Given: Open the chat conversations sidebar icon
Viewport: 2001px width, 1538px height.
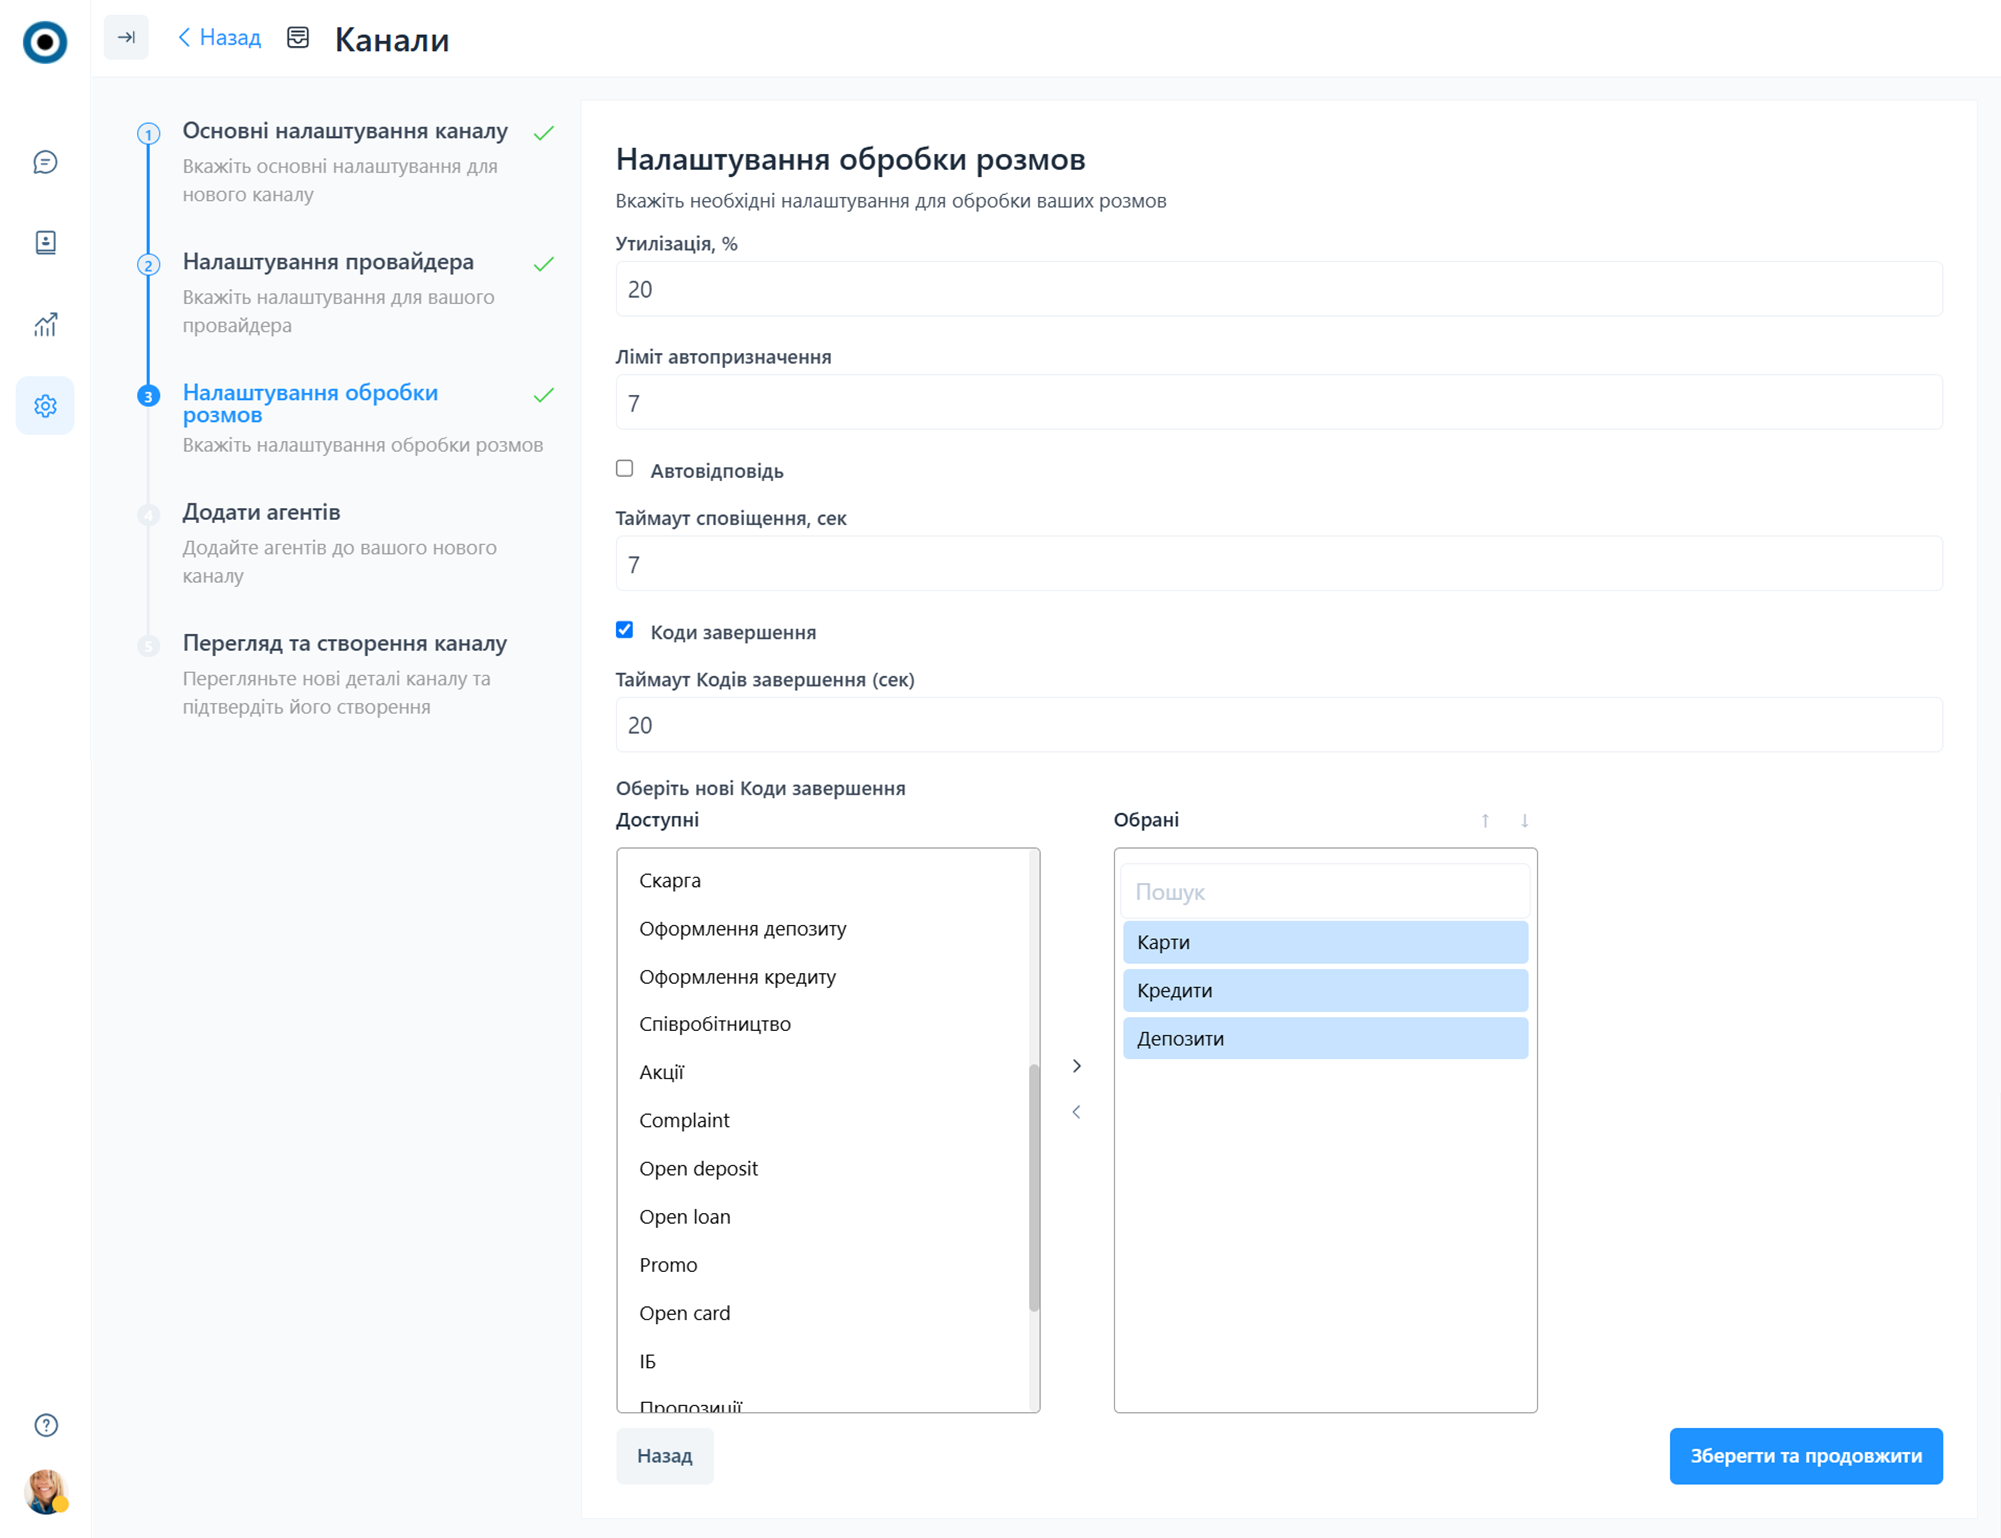Looking at the screenshot, I should pos(45,162).
